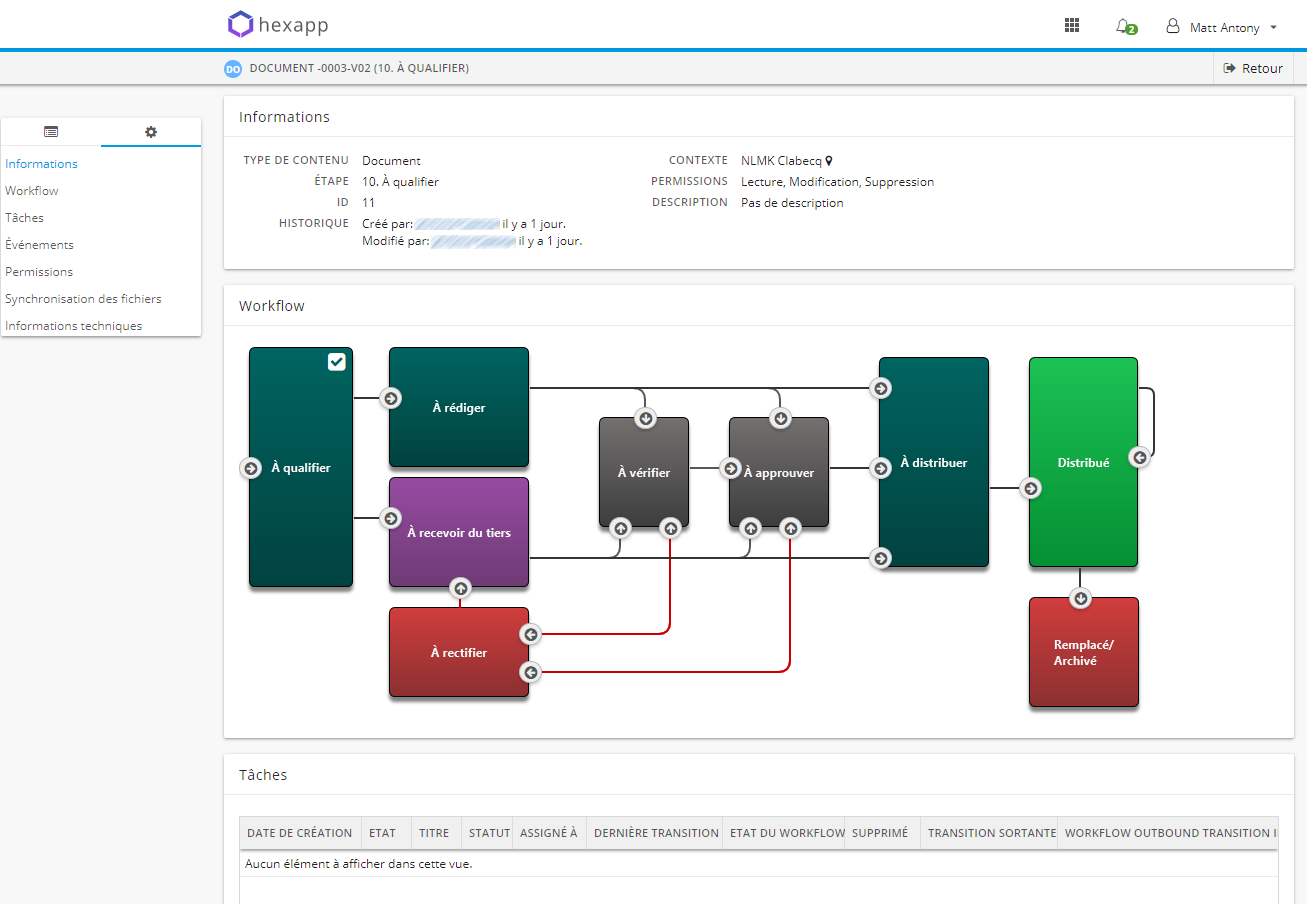Viewport: 1307px width, 904px height.
Task: Click the down arrow atop À approuver
Action: 781,418
